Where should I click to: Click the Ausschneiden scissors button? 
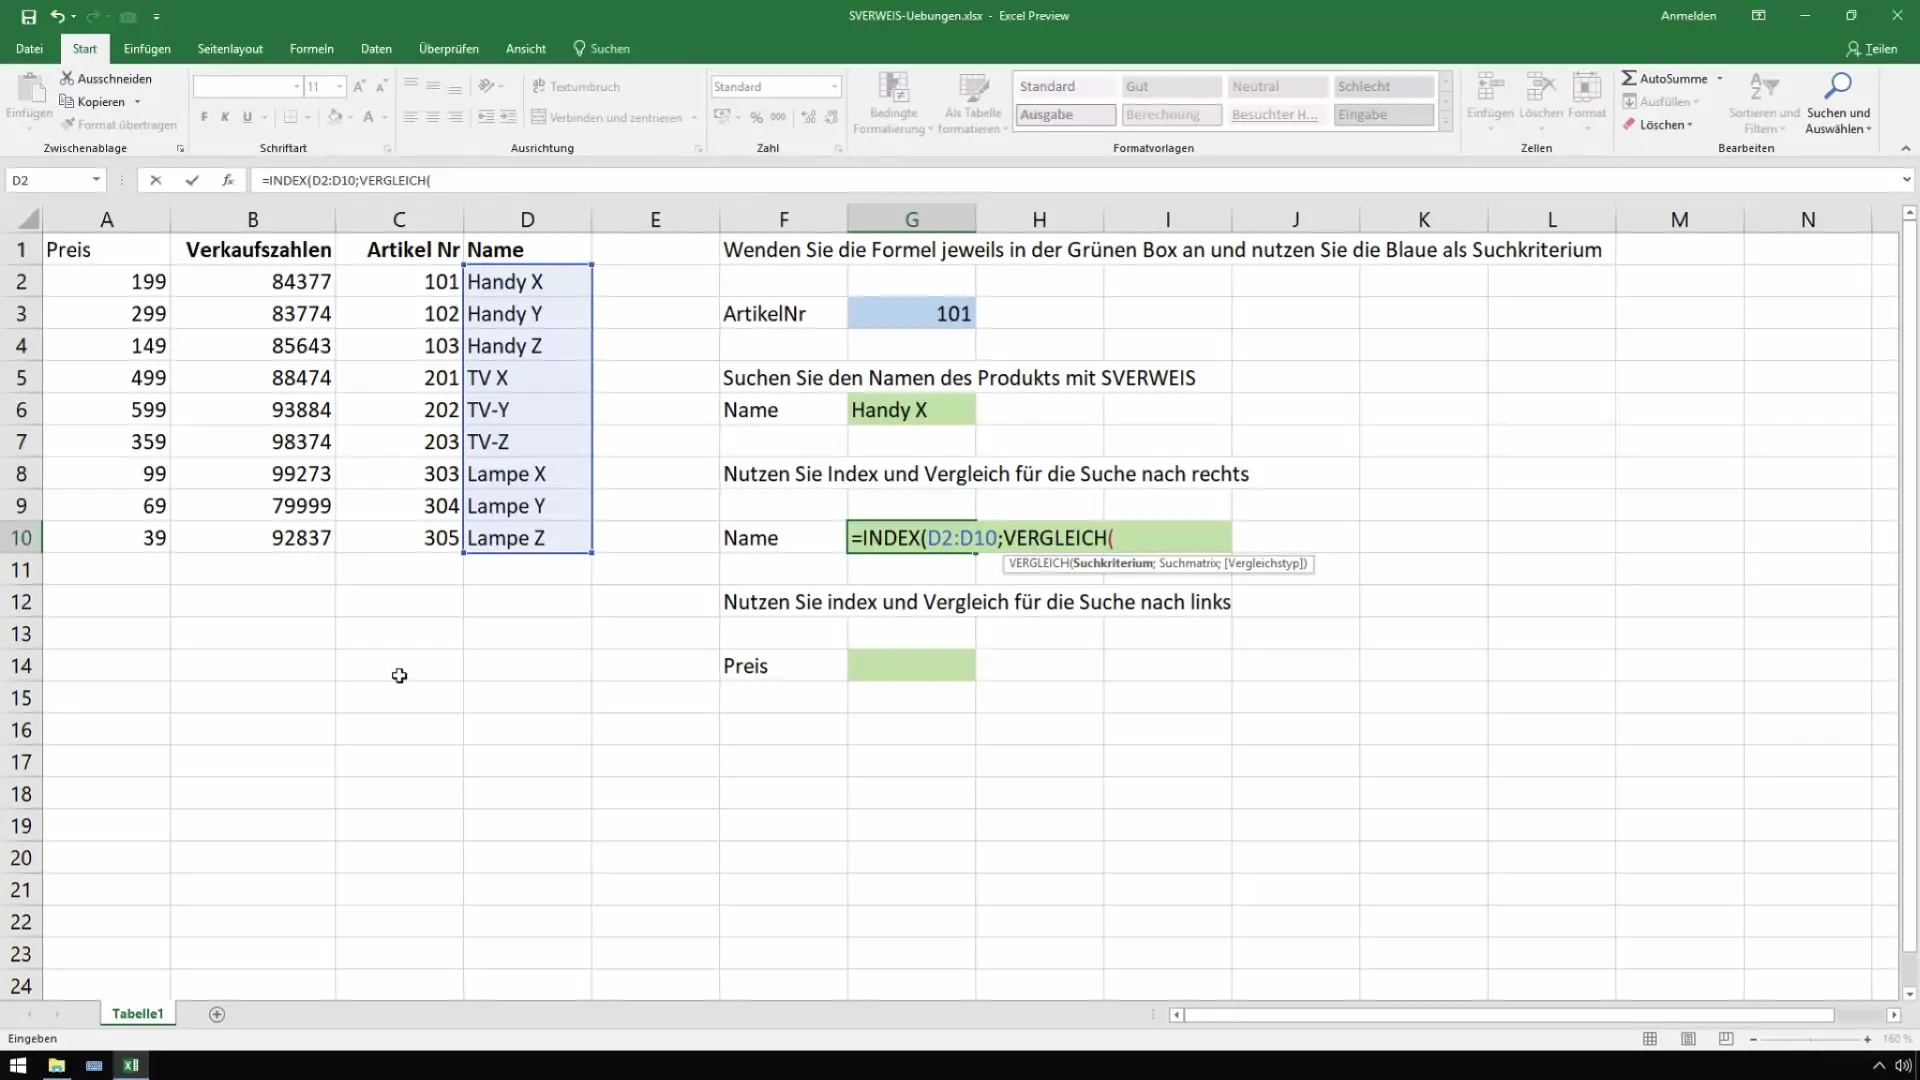click(x=106, y=78)
